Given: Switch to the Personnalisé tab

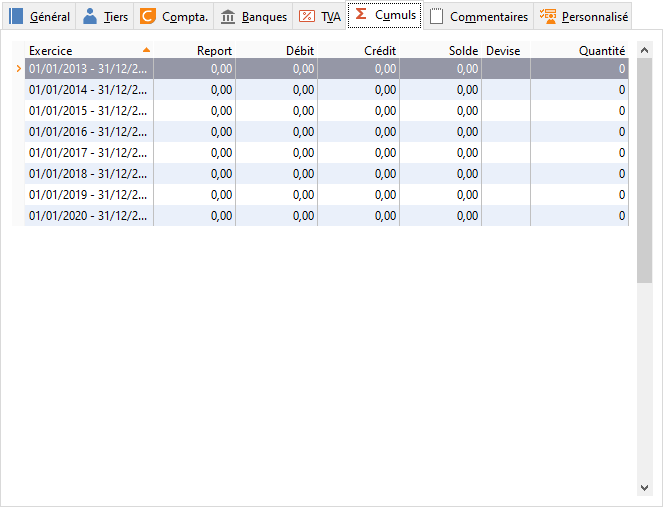Looking at the screenshot, I should (x=583, y=16).
